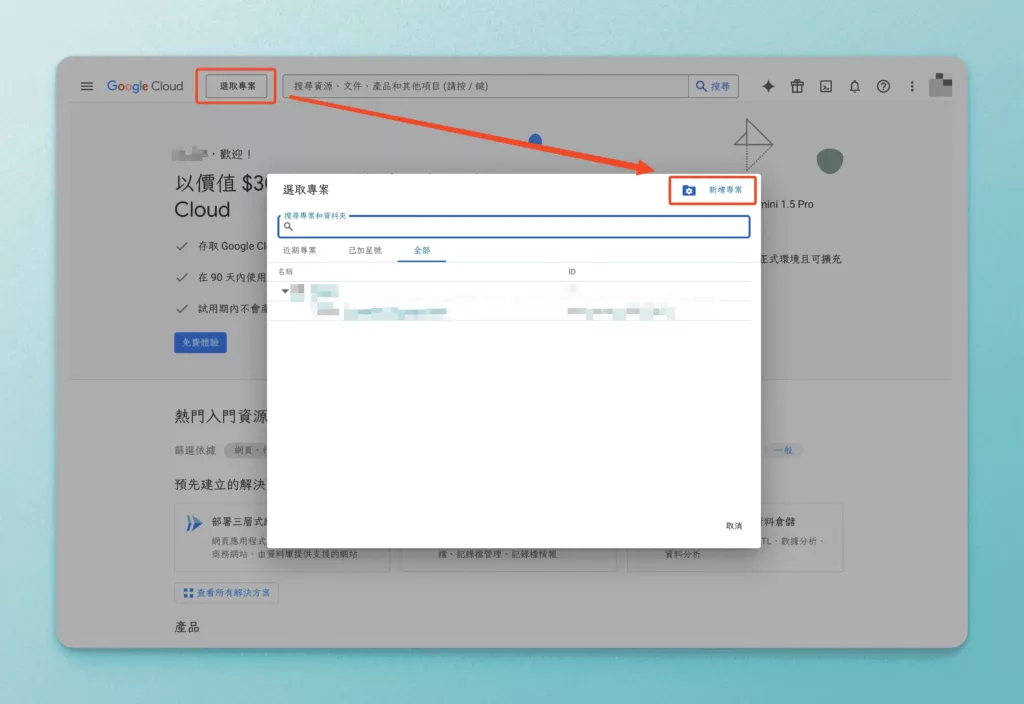Click the 名稱 column header
1024x704 pixels.
285,272
